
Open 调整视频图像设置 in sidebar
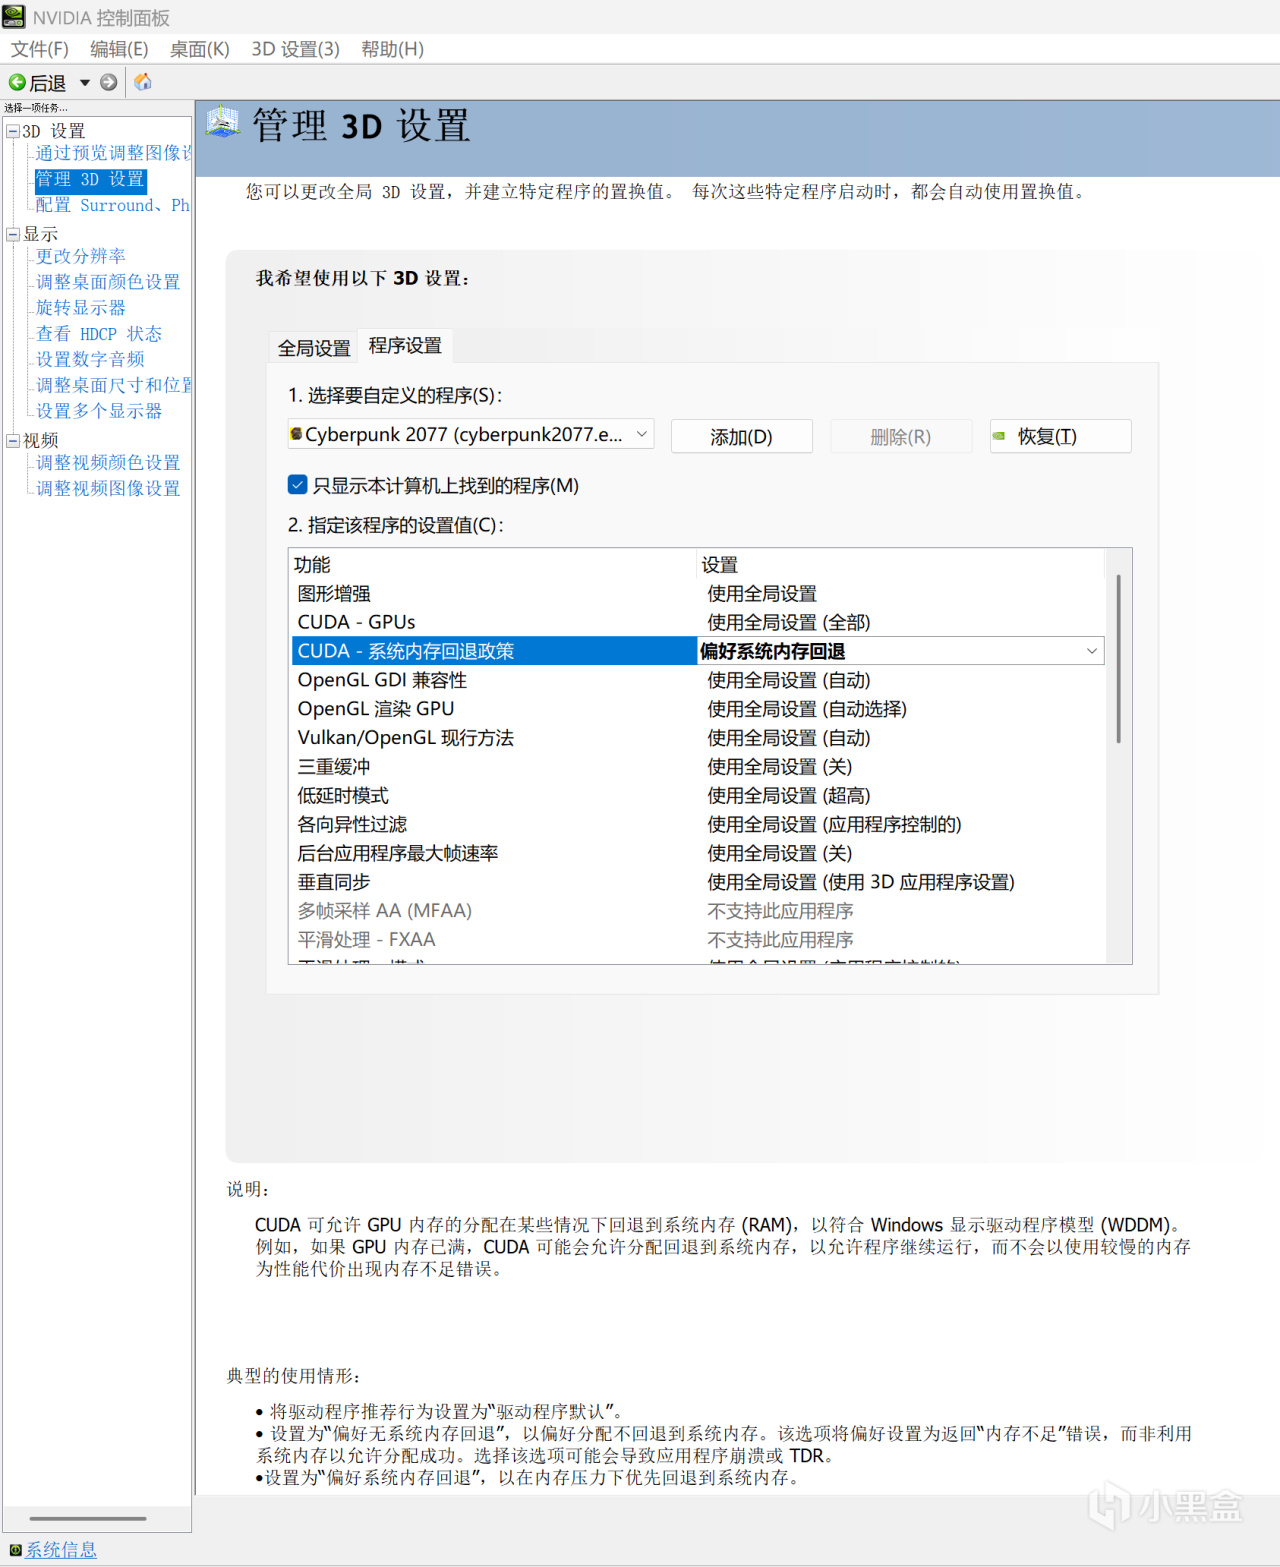click(x=108, y=489)
